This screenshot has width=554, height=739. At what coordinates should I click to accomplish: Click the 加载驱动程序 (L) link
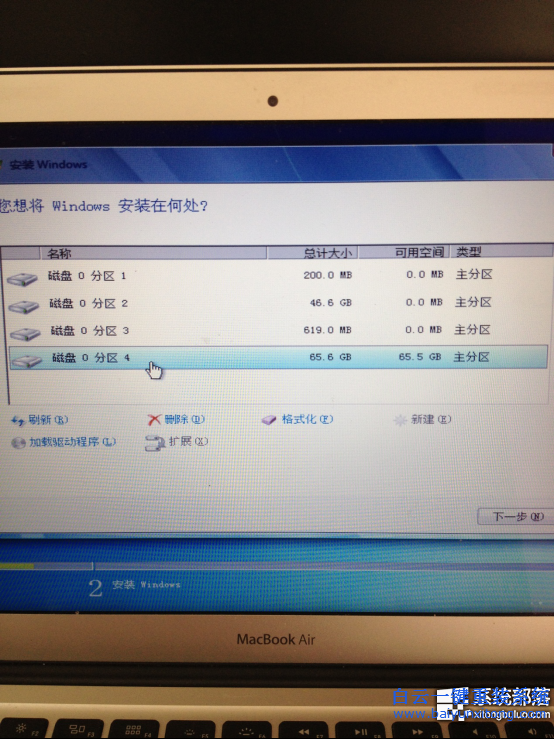click(x=73, y=442)
